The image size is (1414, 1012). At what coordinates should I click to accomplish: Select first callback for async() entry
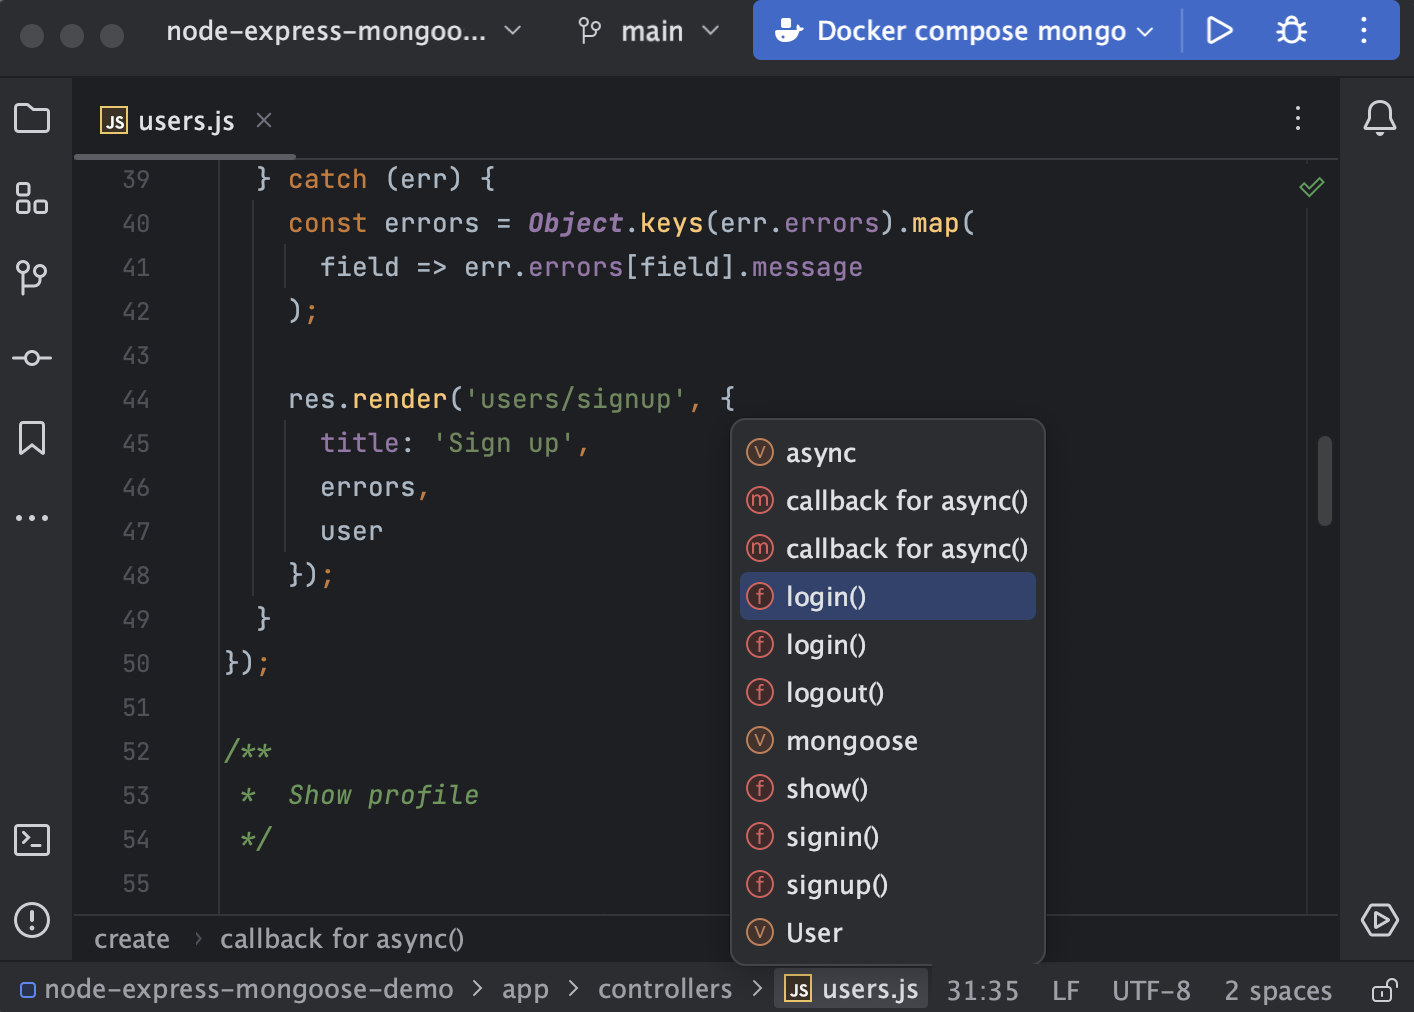888,500
